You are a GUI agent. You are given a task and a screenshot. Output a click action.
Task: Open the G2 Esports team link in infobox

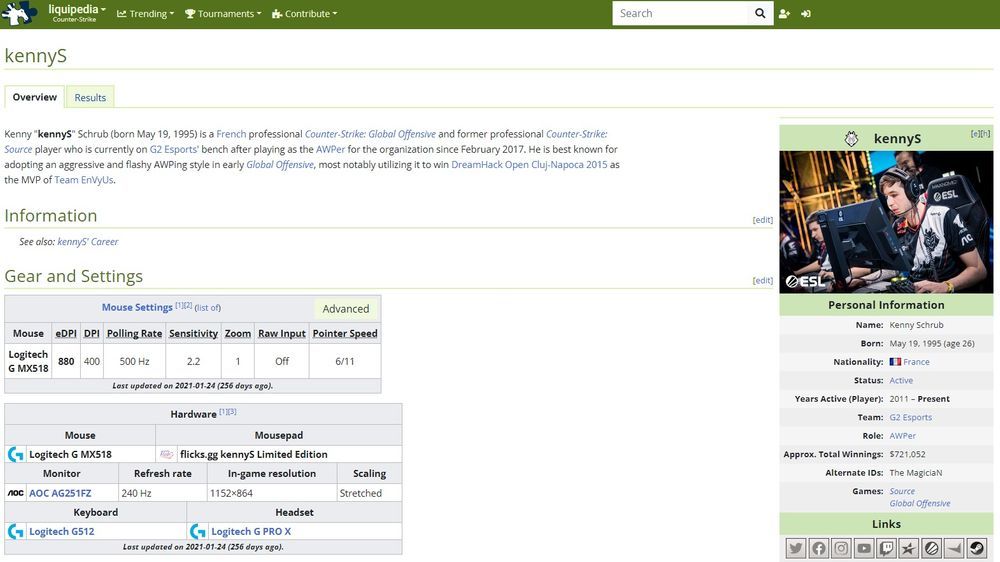pos(910,417)
